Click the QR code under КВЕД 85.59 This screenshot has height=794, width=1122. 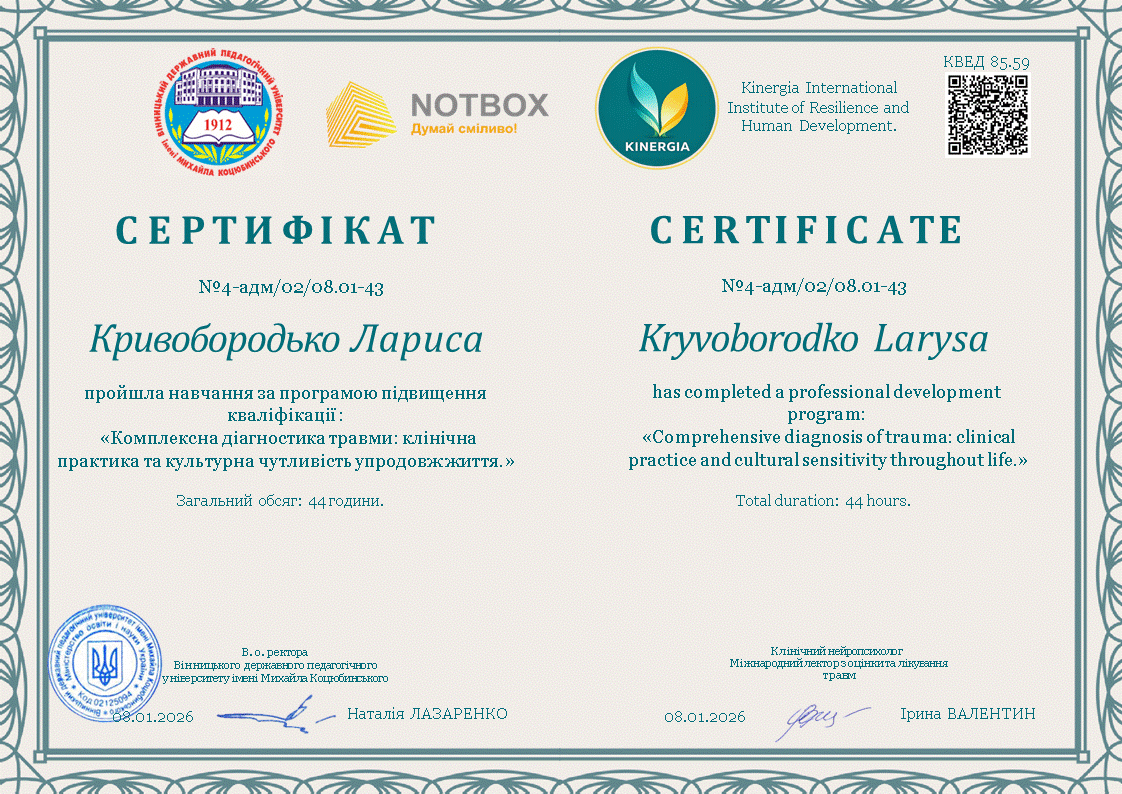[987, 115]
